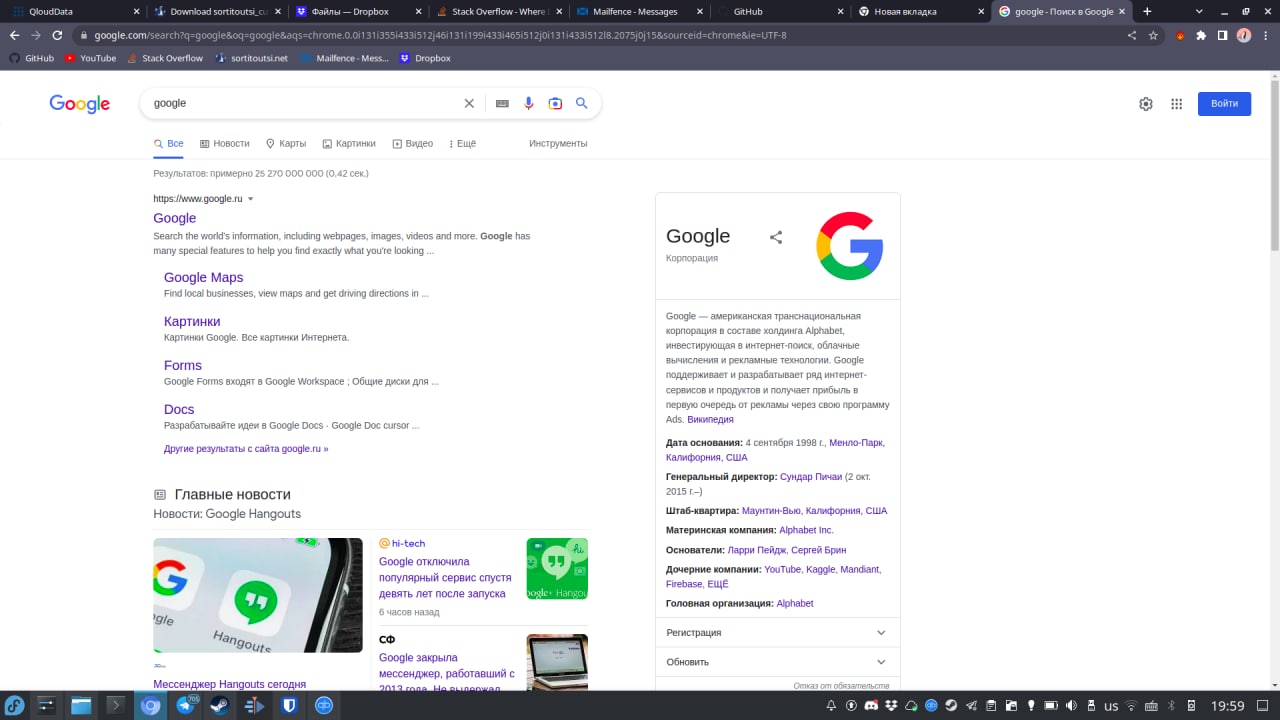Open the battery indicator in system tray
Screen dimensions: 1280x720
pos(1051,705)
